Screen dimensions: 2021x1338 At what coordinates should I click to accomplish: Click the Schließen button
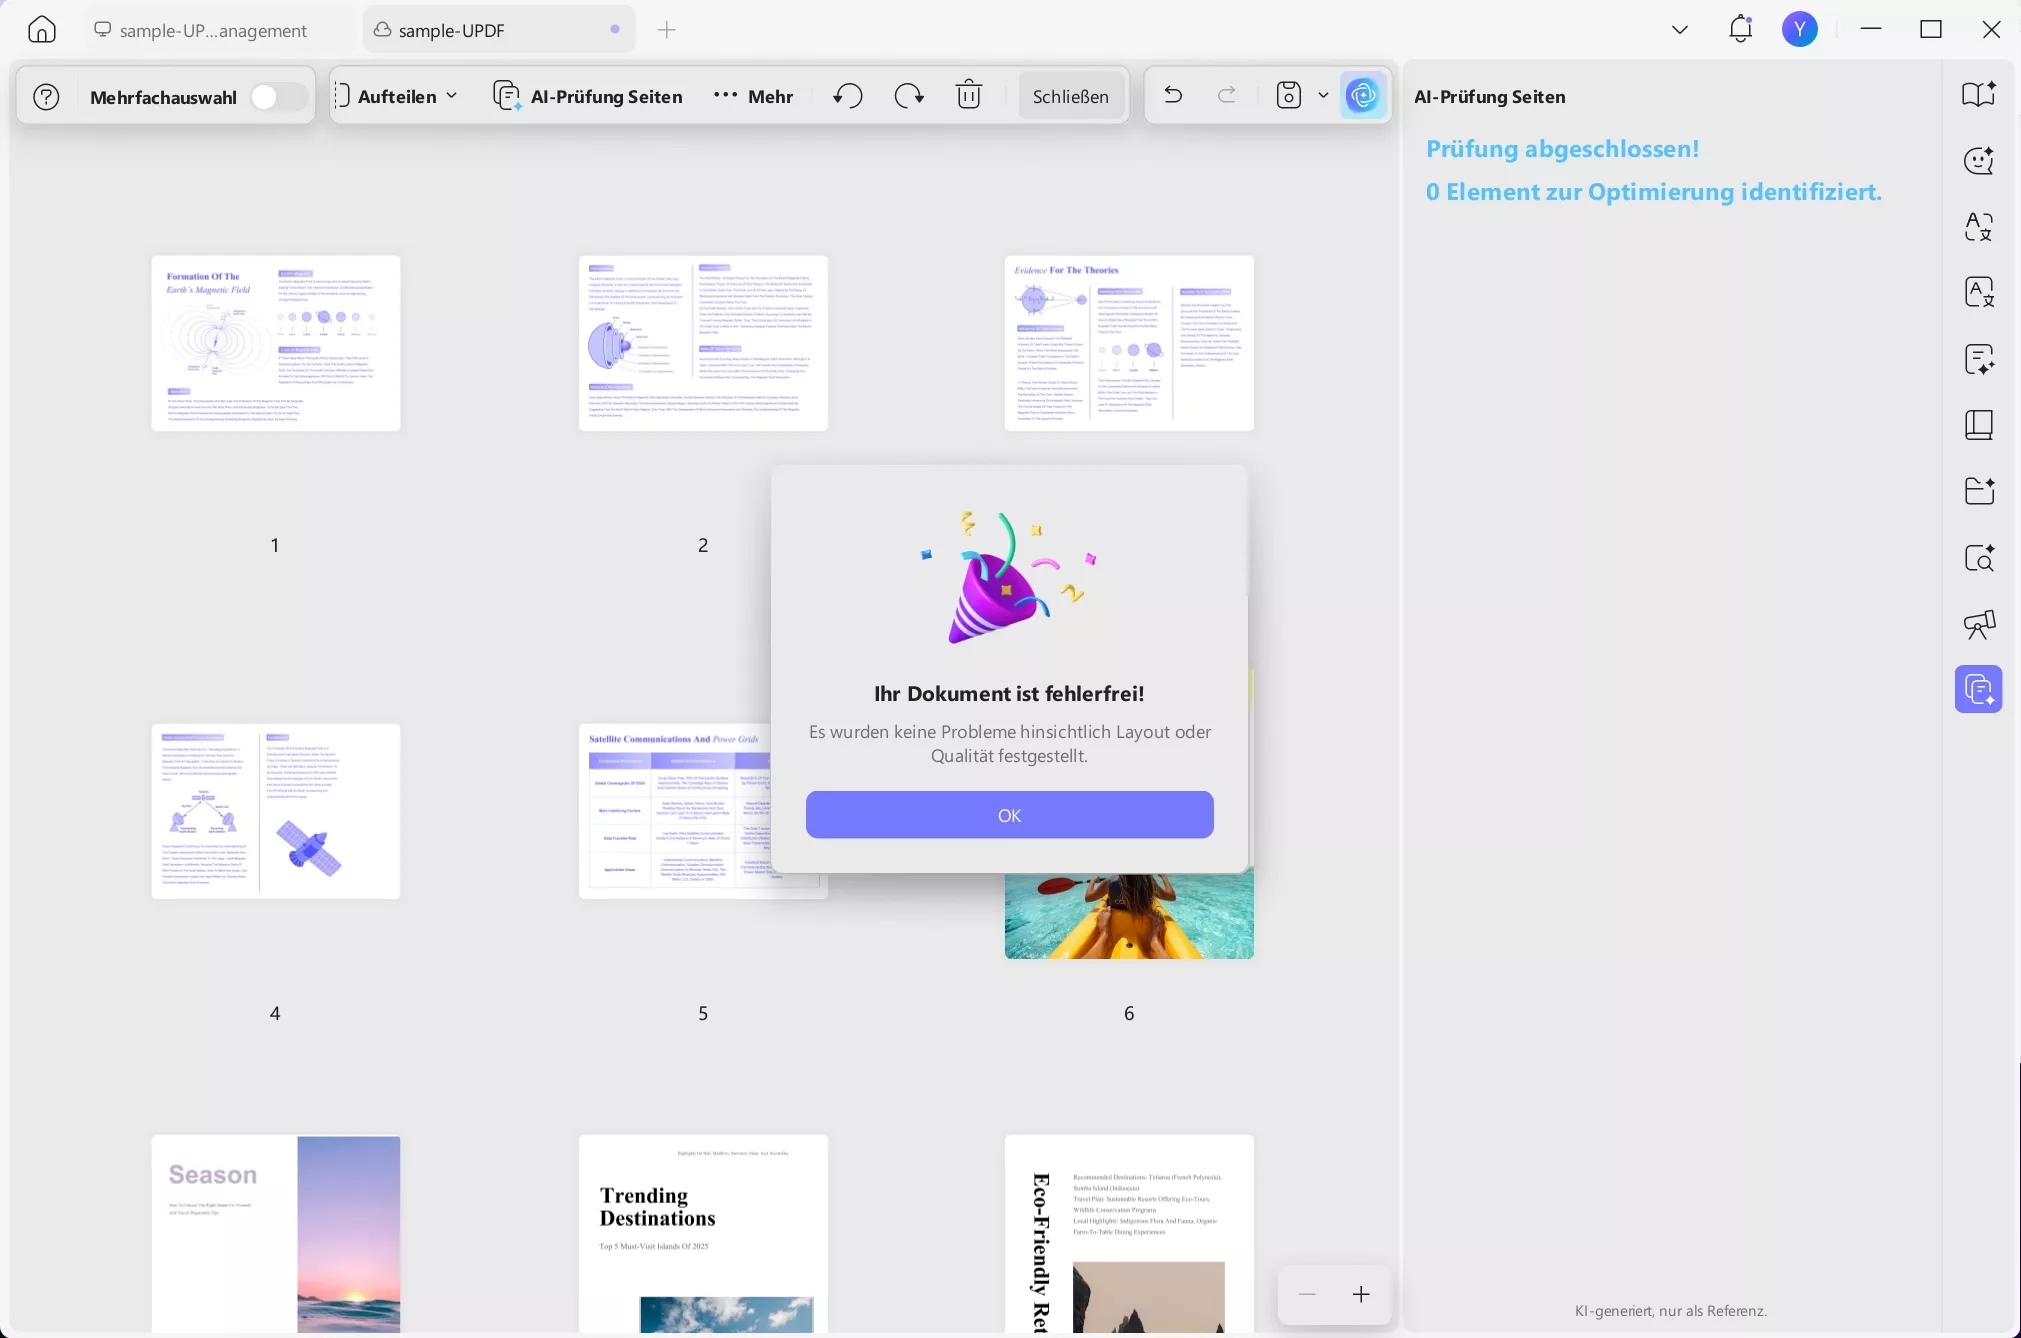point(1070,96)
